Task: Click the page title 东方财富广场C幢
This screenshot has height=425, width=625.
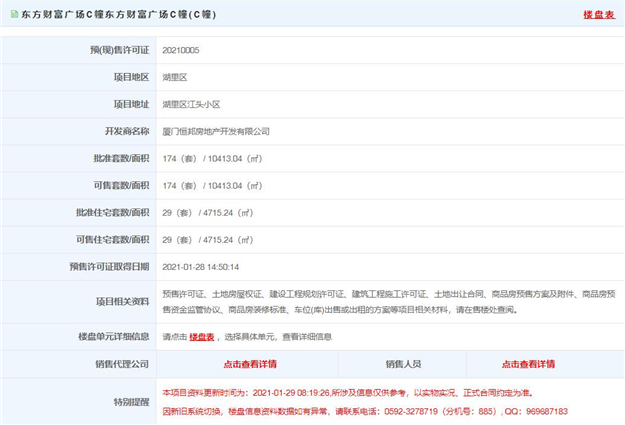Action: coord(119,15)
